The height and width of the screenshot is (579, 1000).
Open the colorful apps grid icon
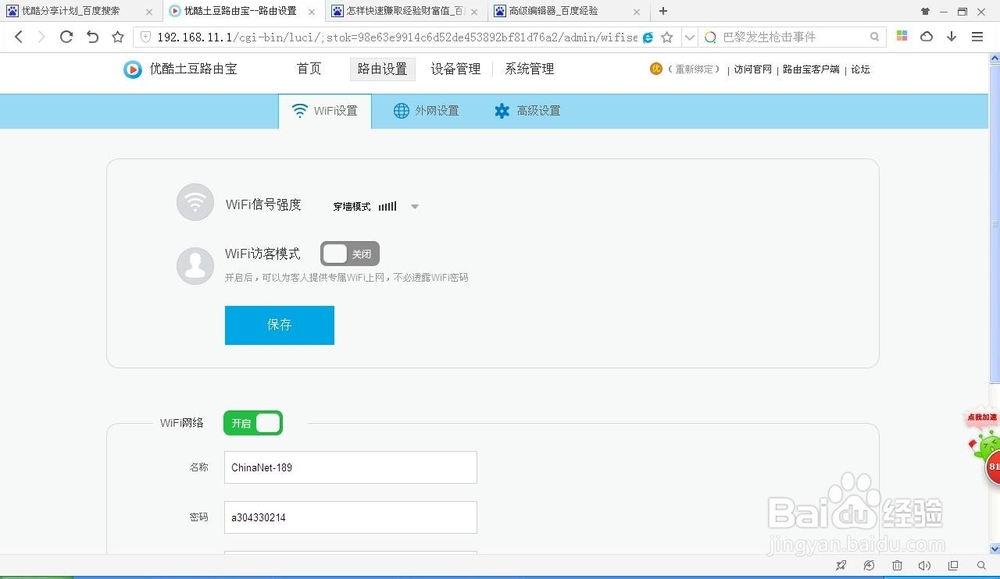click(x=902, y=36)
